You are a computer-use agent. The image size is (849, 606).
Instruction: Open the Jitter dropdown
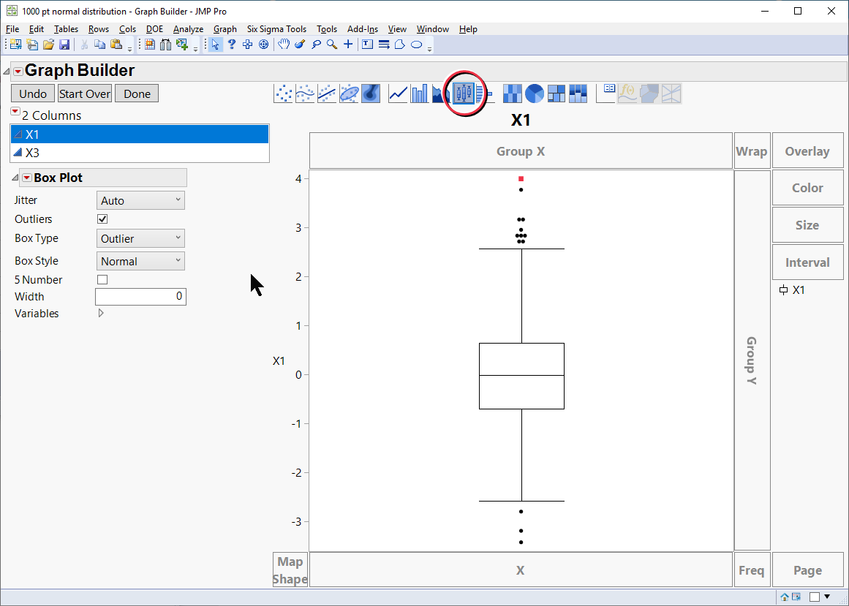click(x=141, y=200)
